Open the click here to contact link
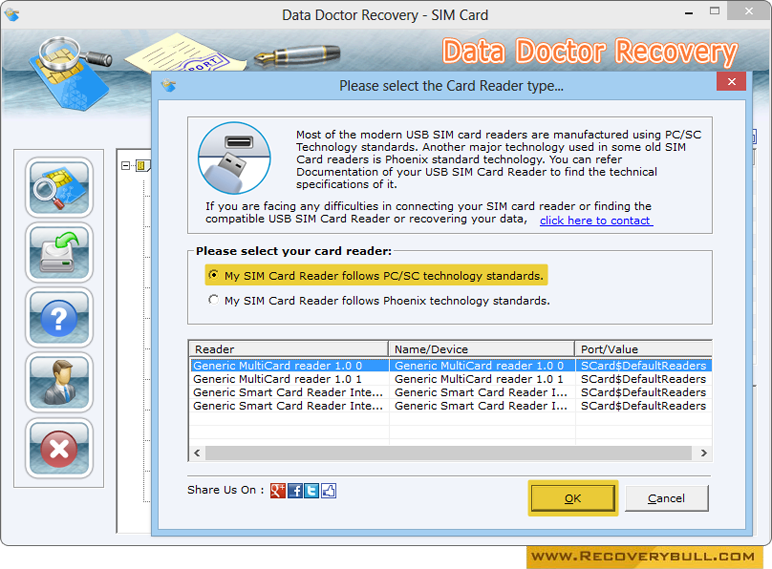Image resolution: width=772 pixels, height=569 pixels. [596, 221]
